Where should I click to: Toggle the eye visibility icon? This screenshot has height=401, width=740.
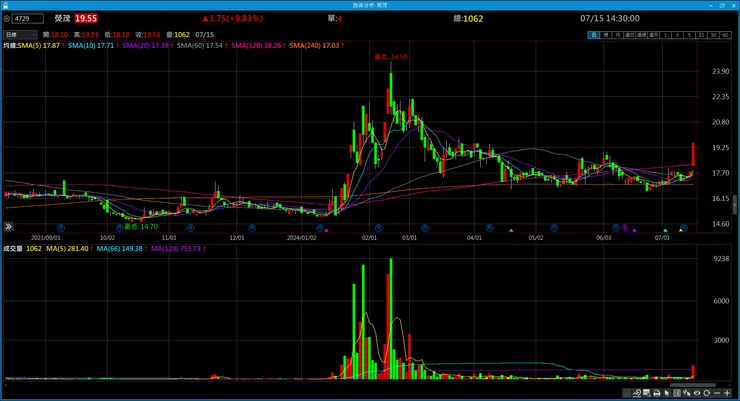coord(697,393)
